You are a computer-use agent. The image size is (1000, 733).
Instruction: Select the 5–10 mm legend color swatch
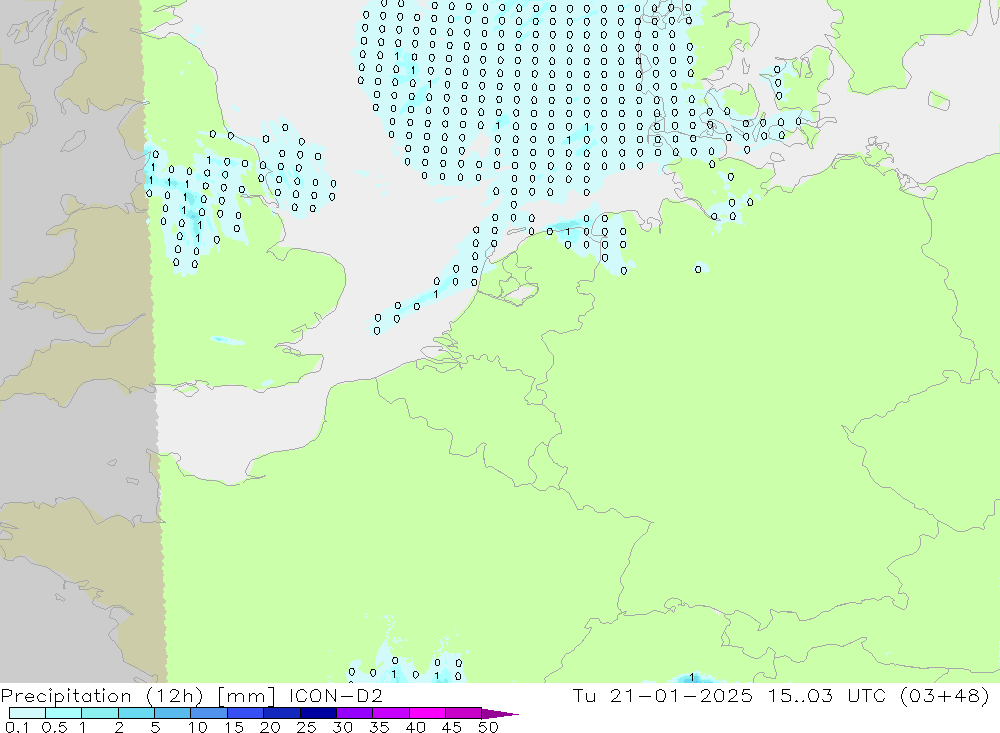(x=173, y=713)
